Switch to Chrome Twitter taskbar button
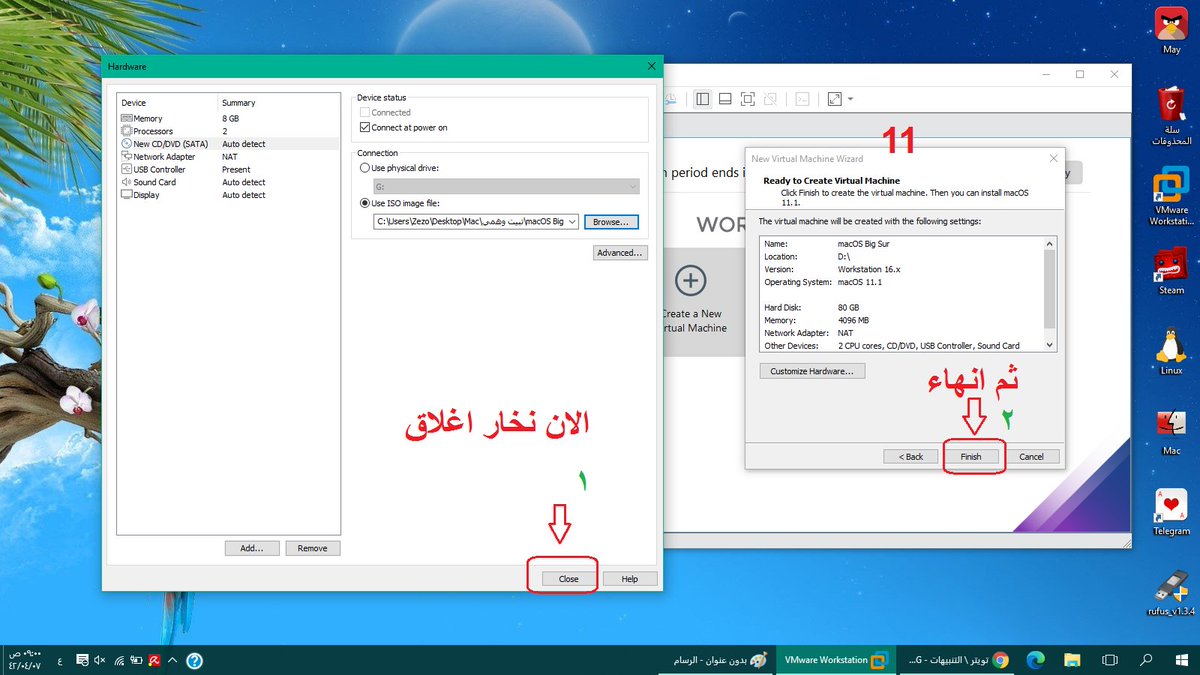1200x675 pixels. tap(959, 660)
